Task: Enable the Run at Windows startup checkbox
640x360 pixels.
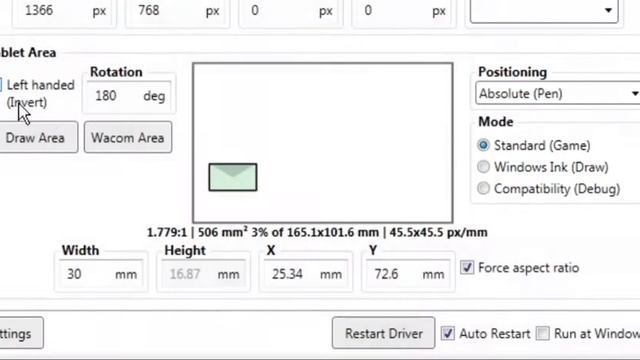Action: (x=542, y=333)
